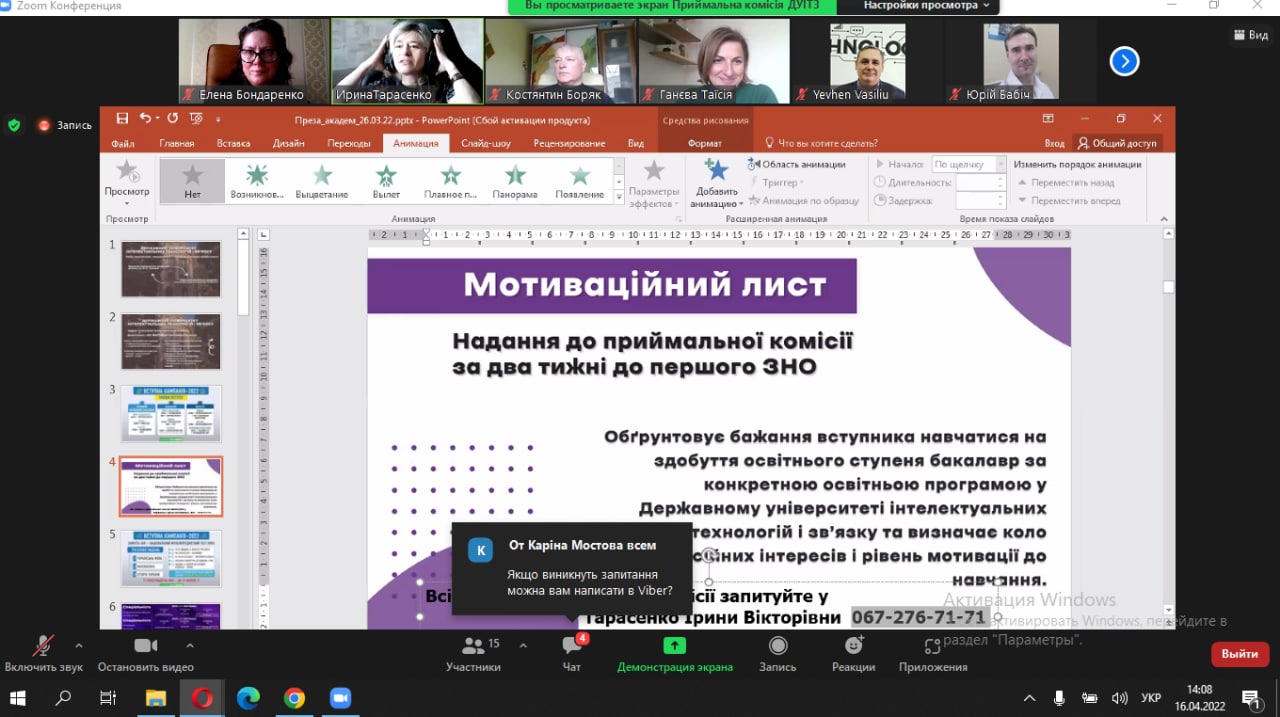
Task: Apply the 'Вылет' animation effect
Action: pos(386,181)
